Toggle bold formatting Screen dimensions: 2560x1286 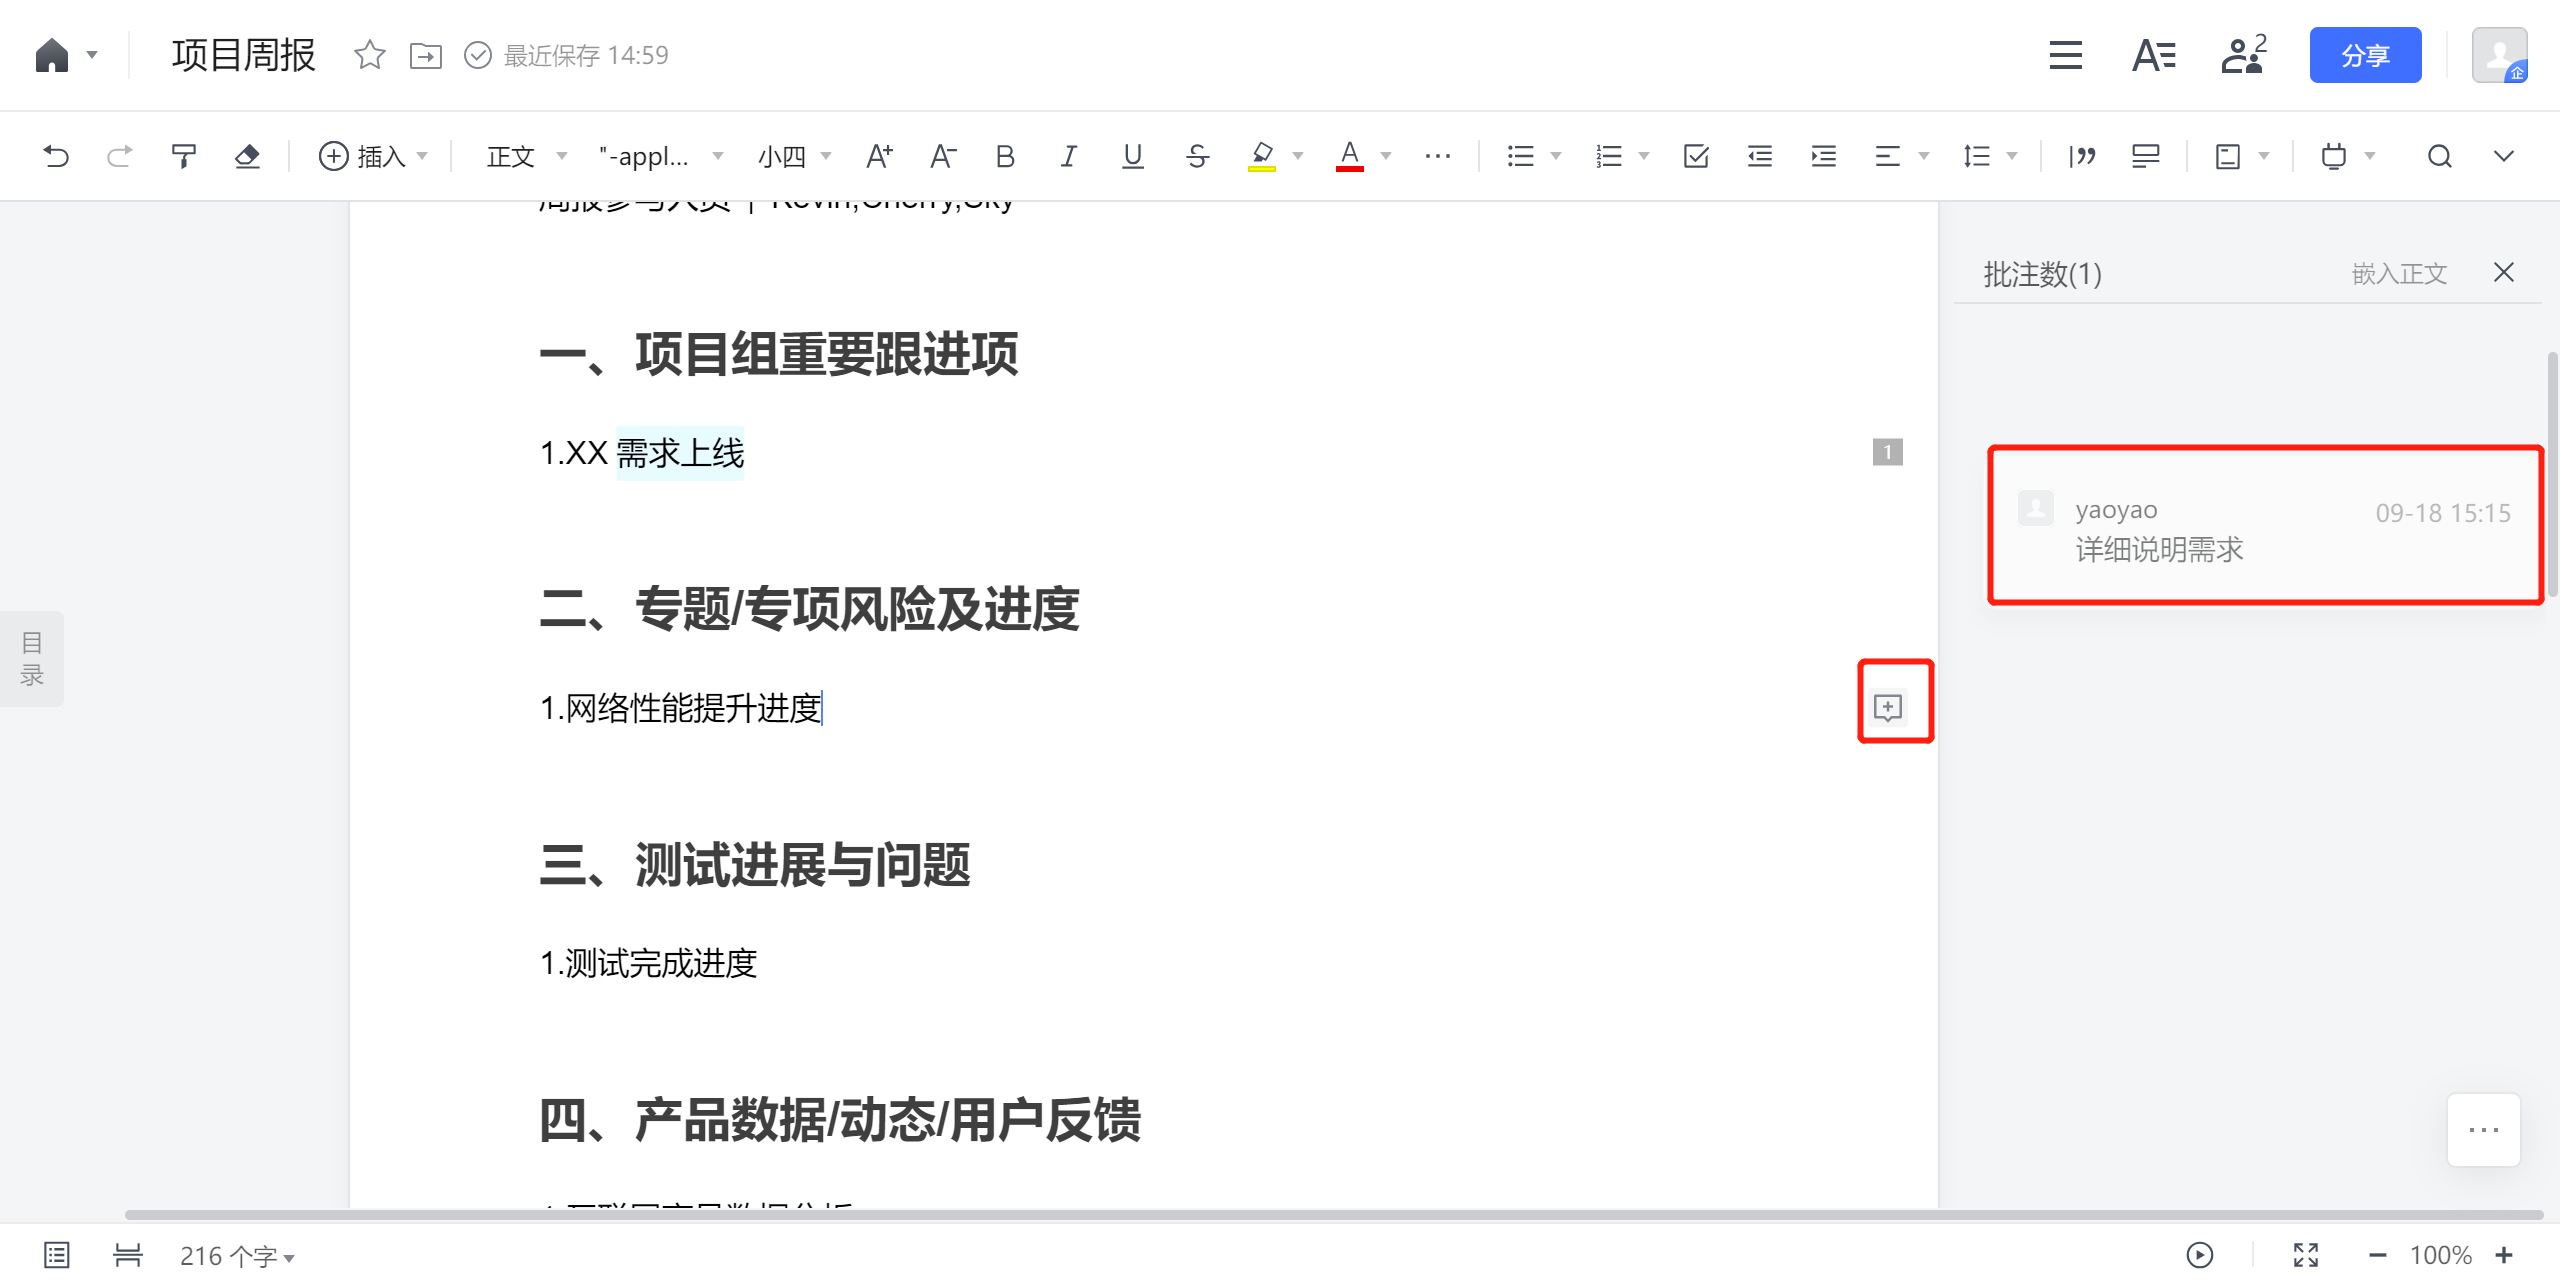click(1005, 156)
